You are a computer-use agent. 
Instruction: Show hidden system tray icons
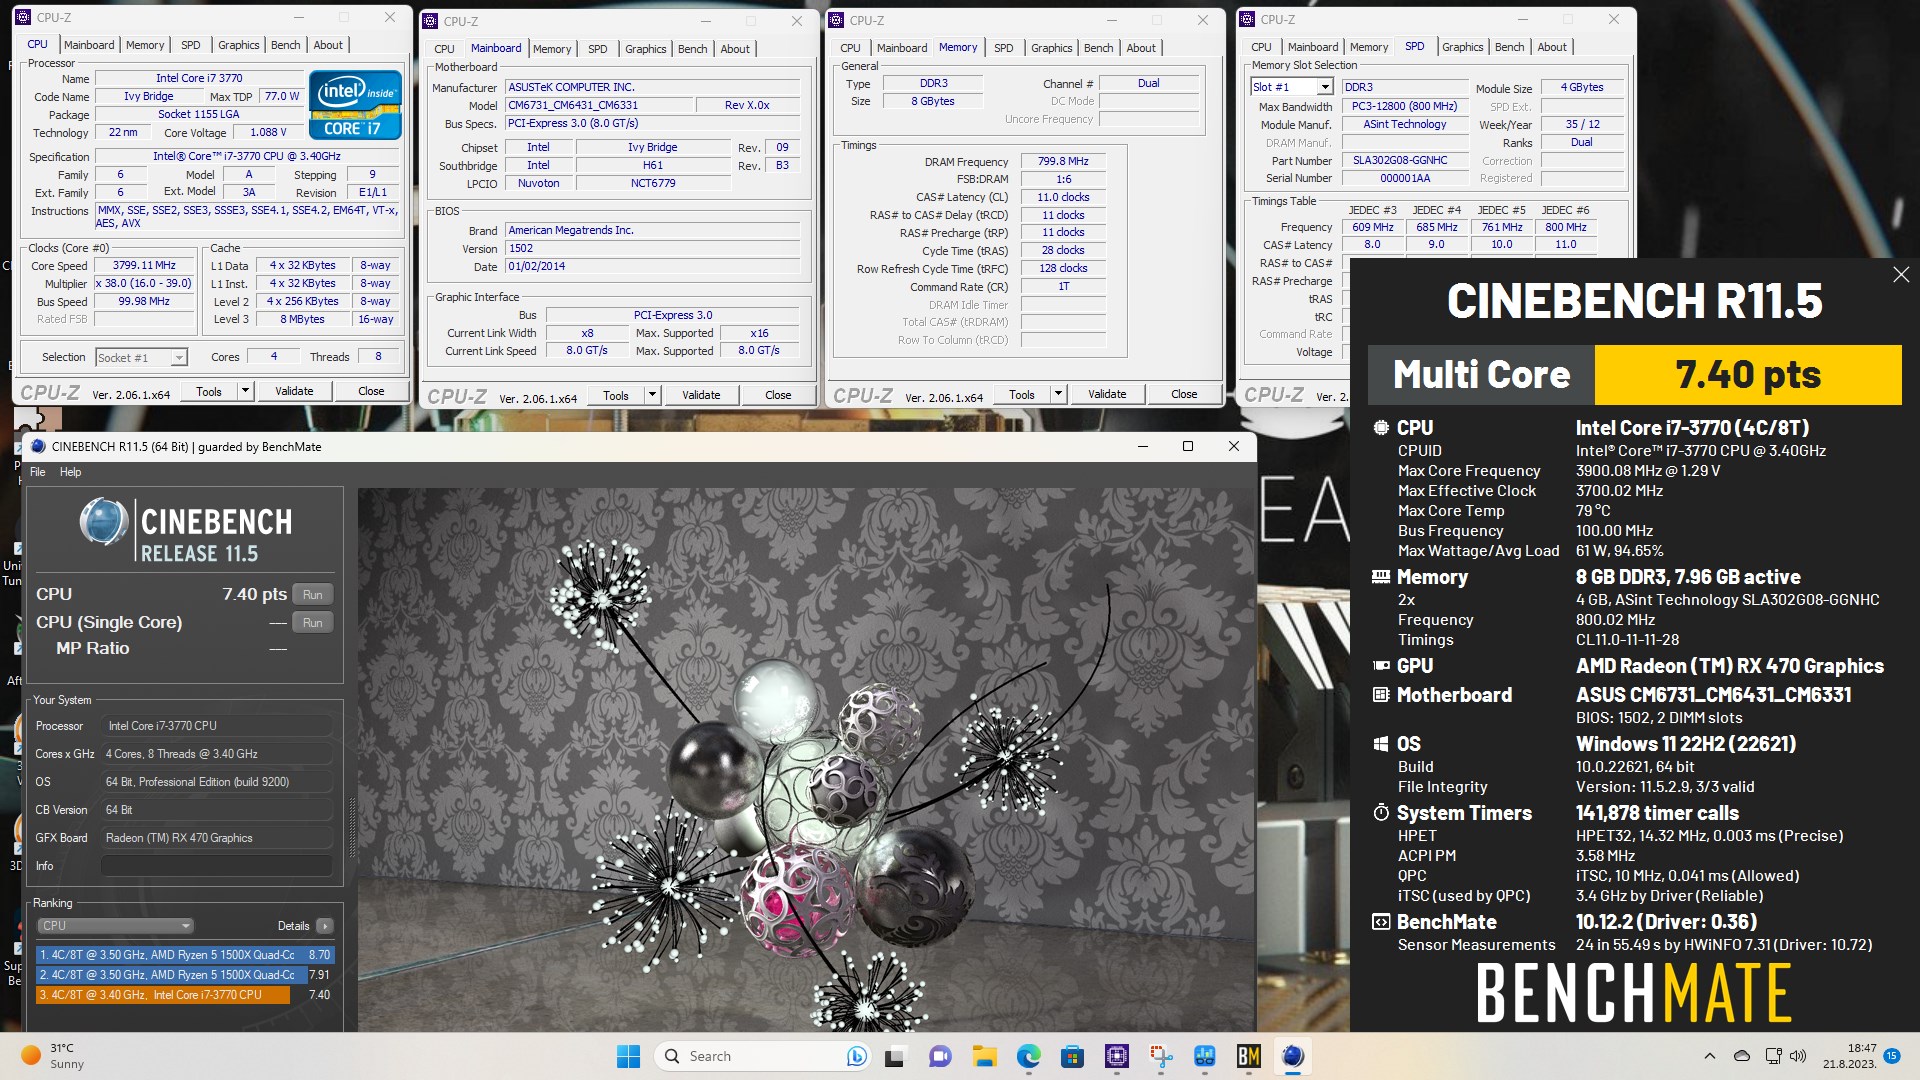(x=1709, y=1056)
